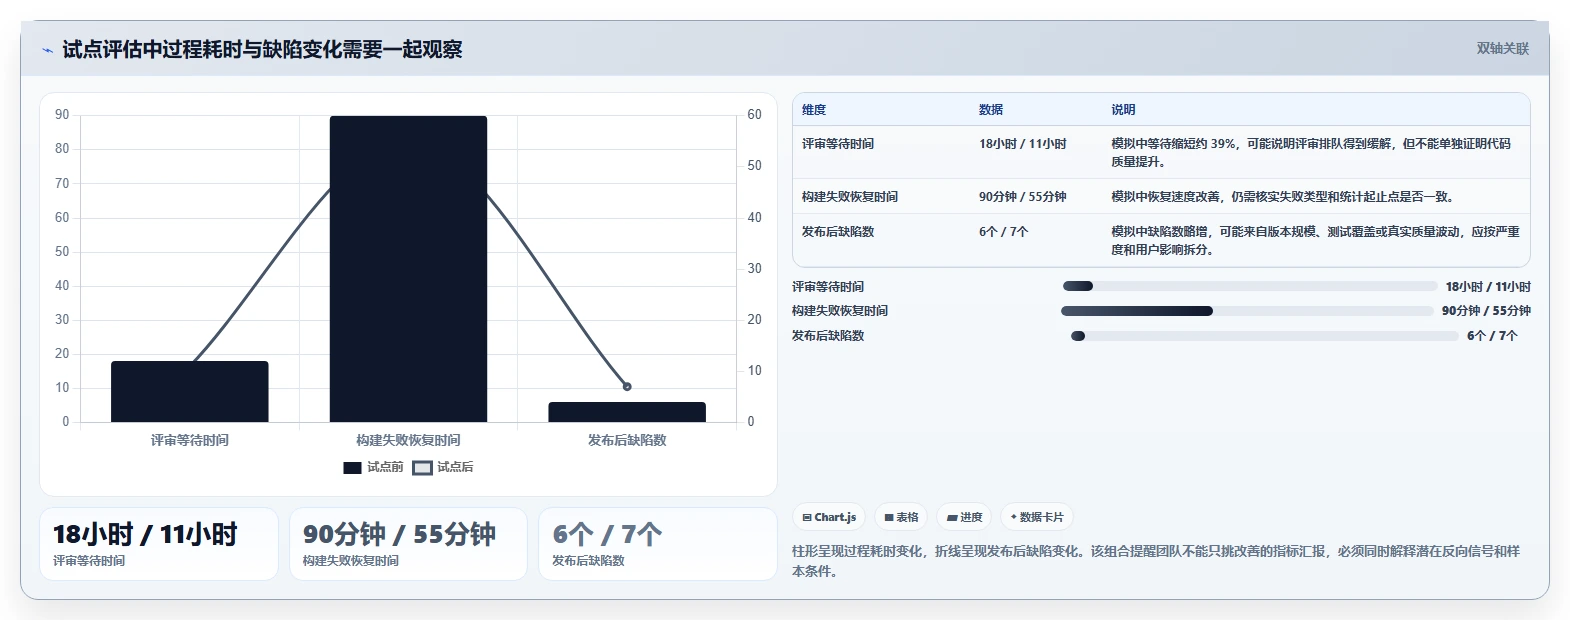Viewport: 1570px width, 620px height.
Task: Click the description starting 模拟中恢复速度改善
Action: pos(1283,197)
